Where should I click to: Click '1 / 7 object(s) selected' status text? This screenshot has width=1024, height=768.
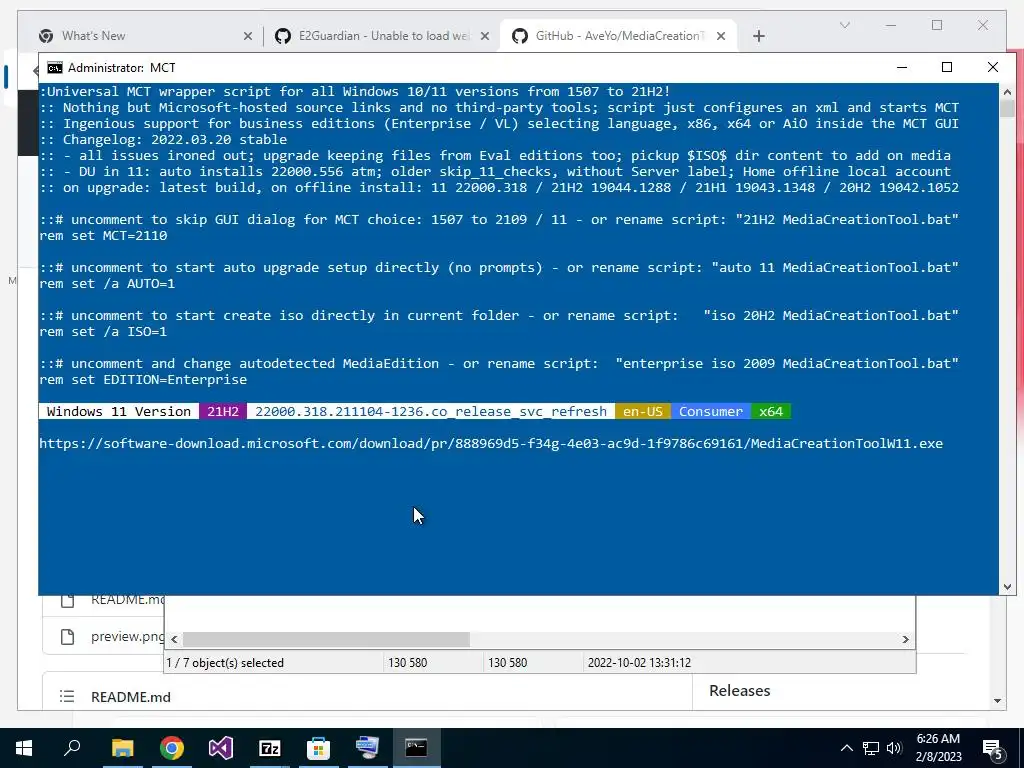[x=225, y=663]
